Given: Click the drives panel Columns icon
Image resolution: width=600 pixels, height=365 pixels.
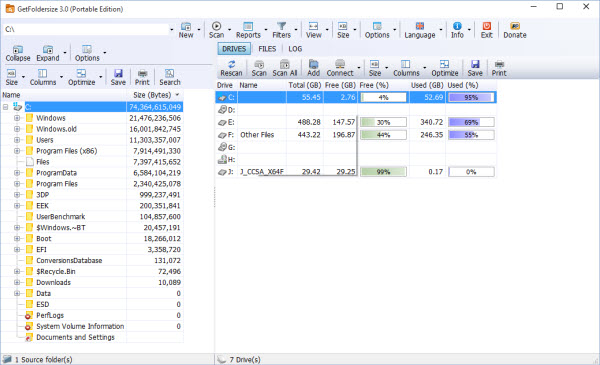Looking at the screenshot, I should 406,64.
